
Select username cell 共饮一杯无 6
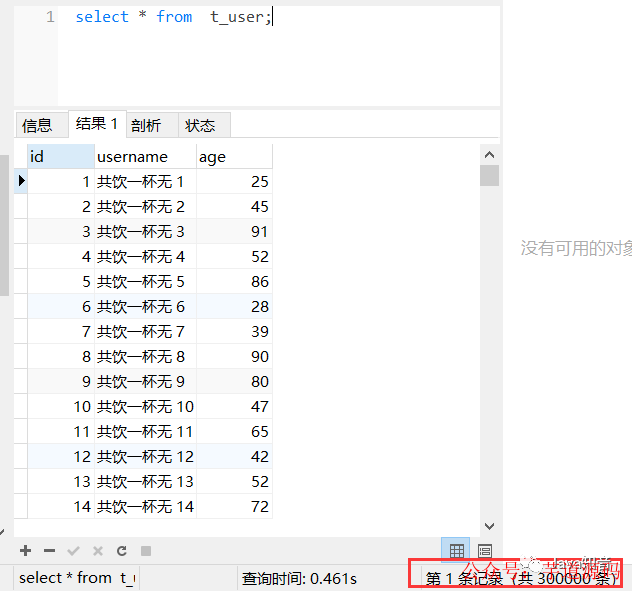(145, 306)
